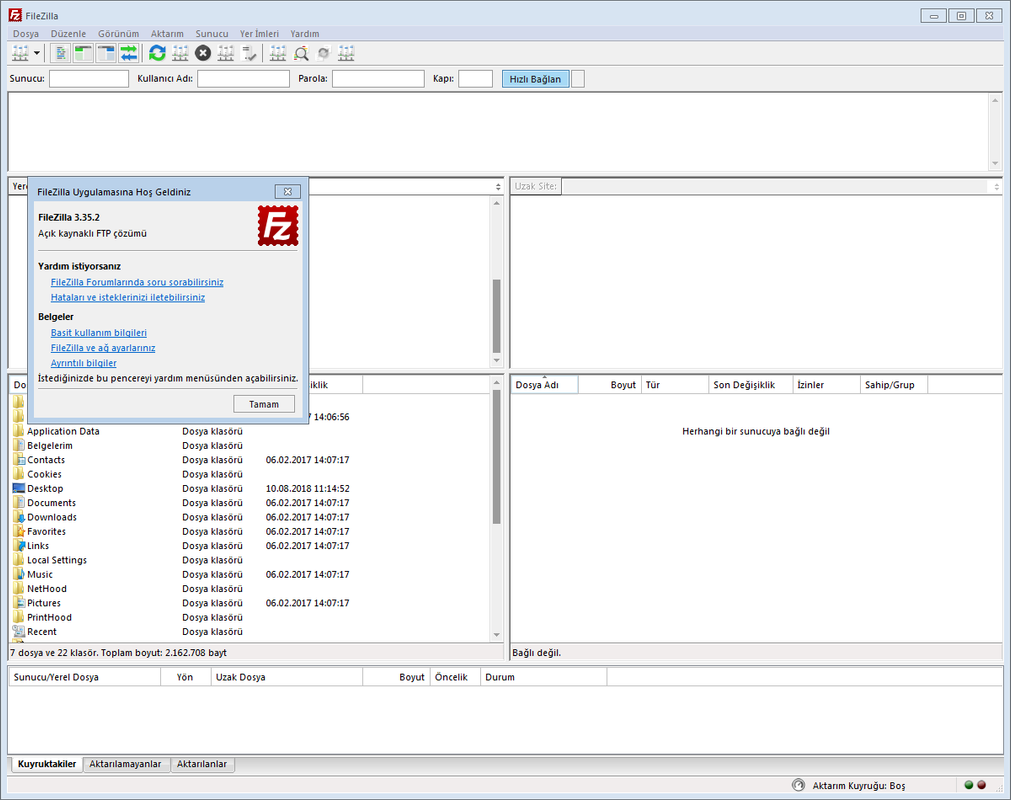This screenshot has height=800, width=1011.
Task: Focus the Kapı port input field
Action: click(475, 79)
